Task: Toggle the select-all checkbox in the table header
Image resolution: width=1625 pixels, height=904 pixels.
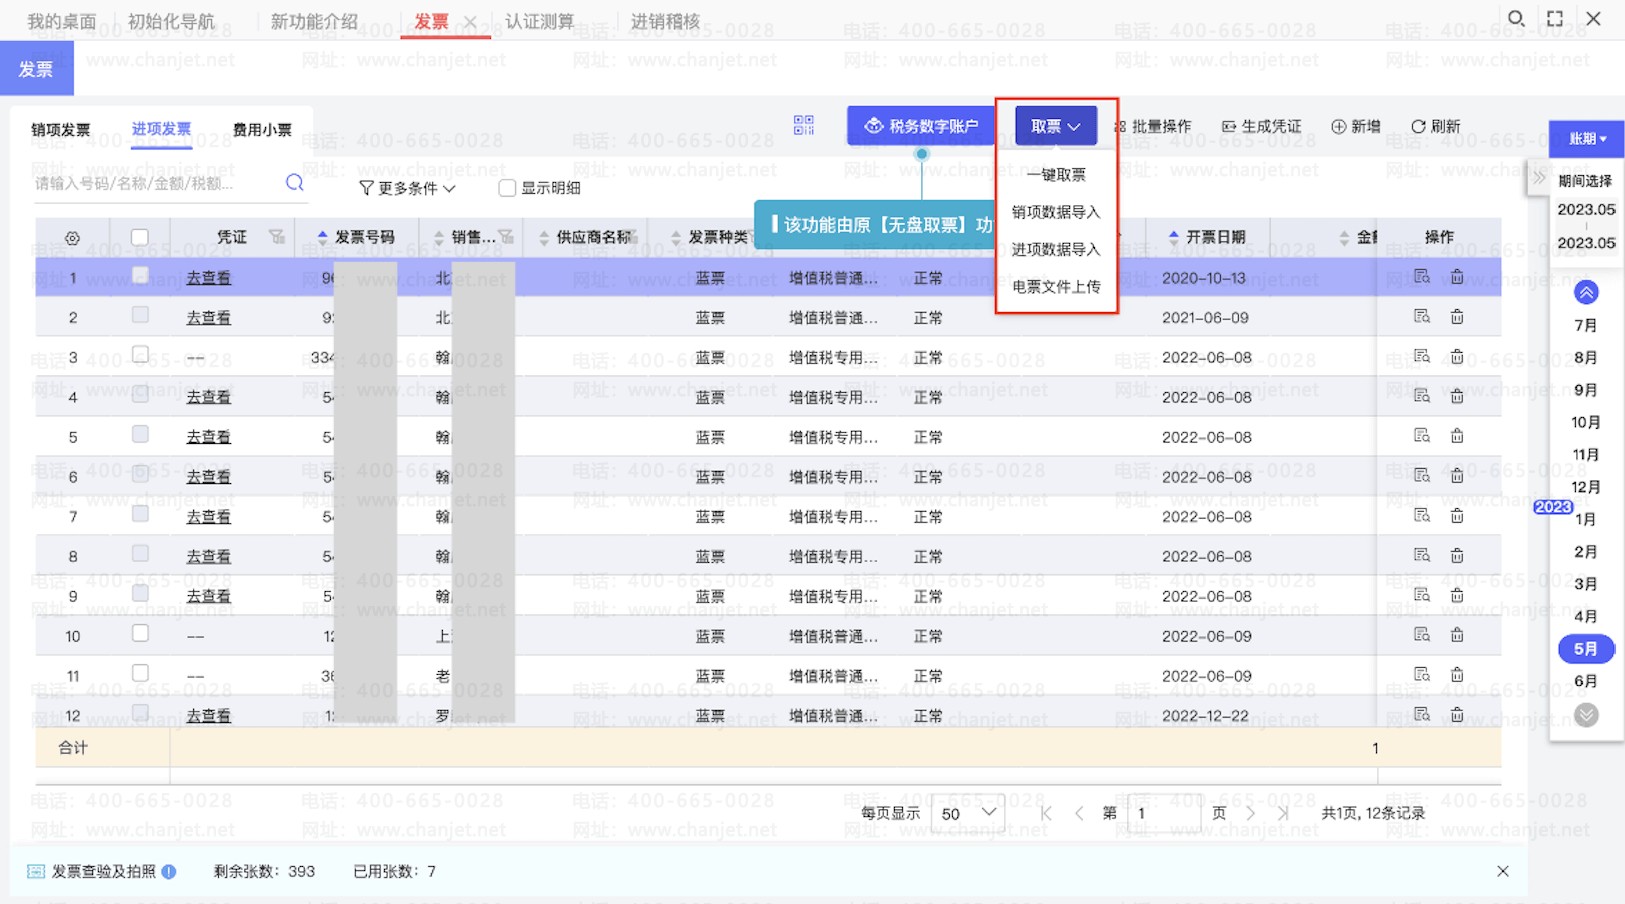Action: [140, 237]
